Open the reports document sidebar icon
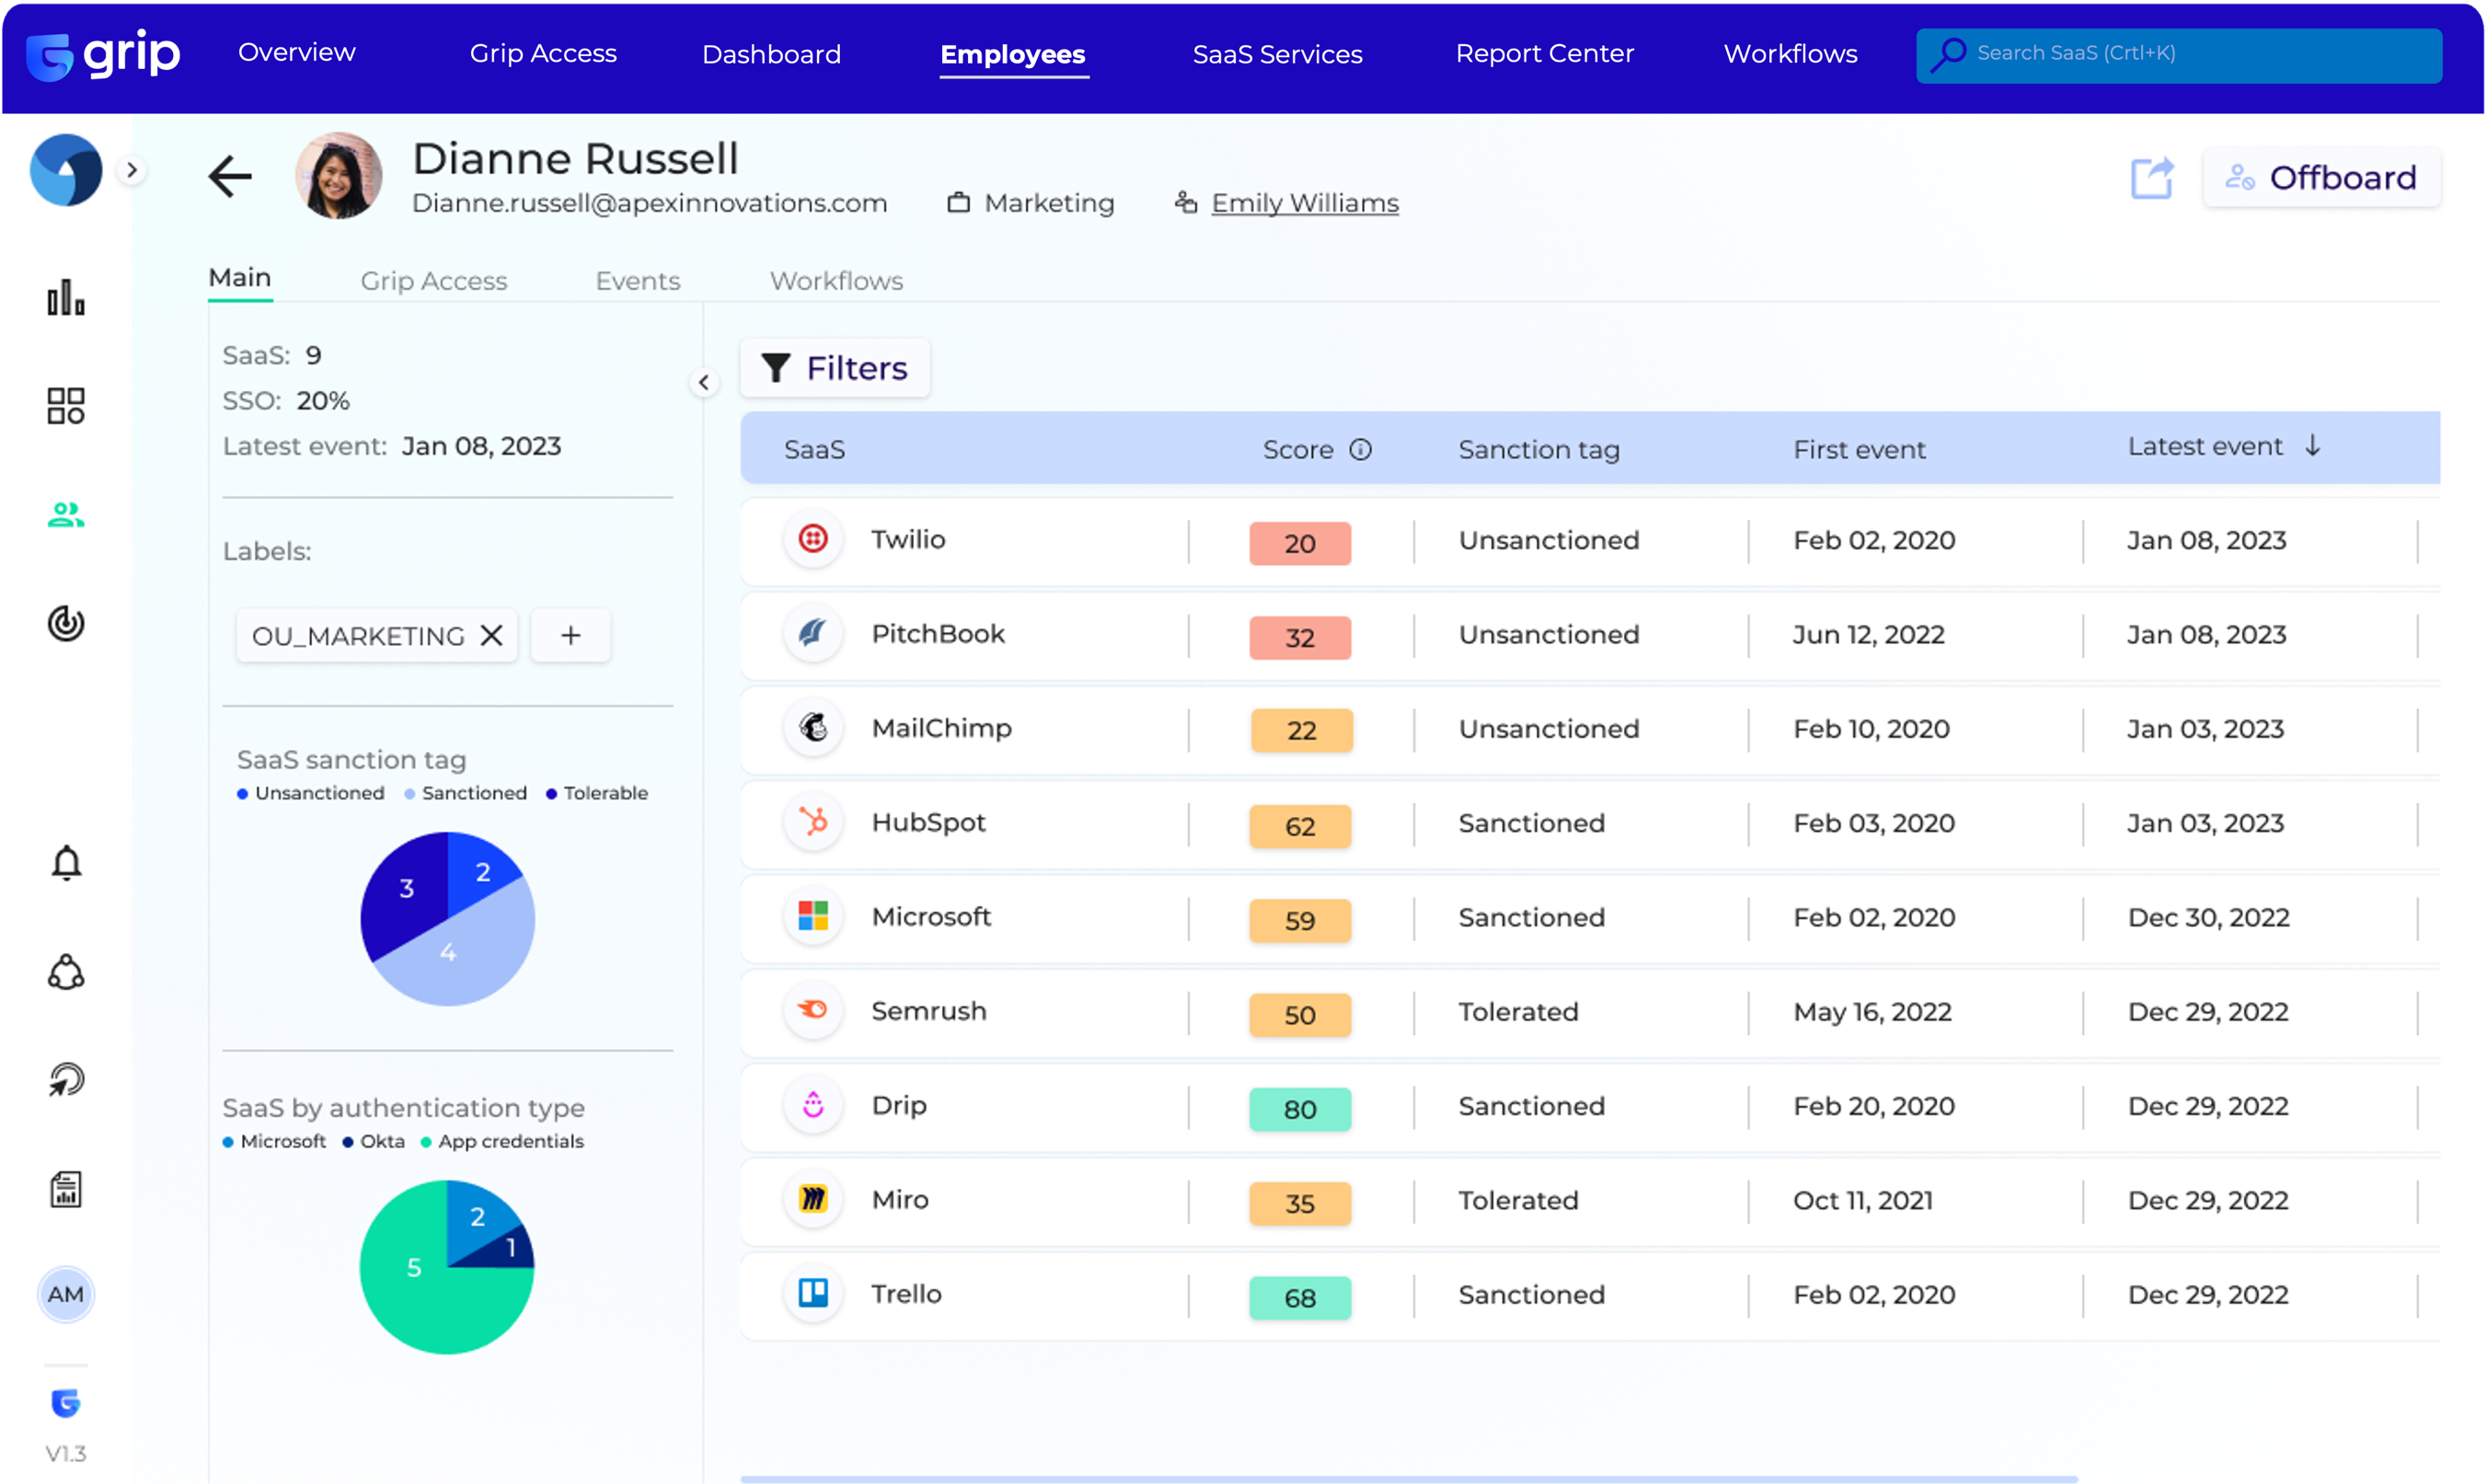Image resolution: width=2488 pixels, height=1484 pixels. click(x=66, y=1189)
